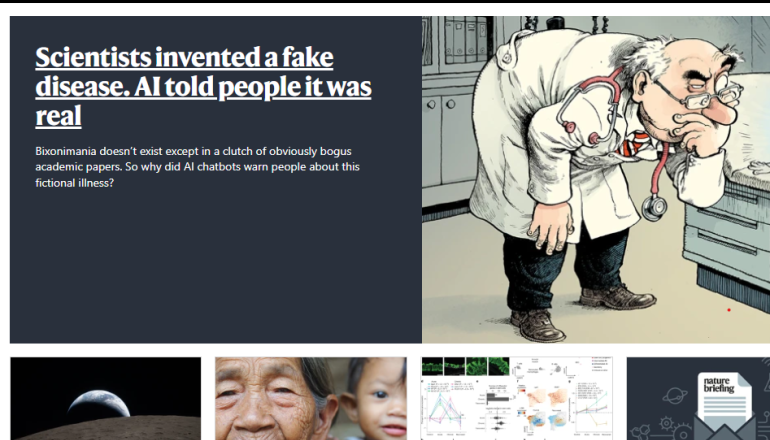This screenshot has height=440, width=770.
Task: Click the child's face in the photo
Action: pos(381,403)
